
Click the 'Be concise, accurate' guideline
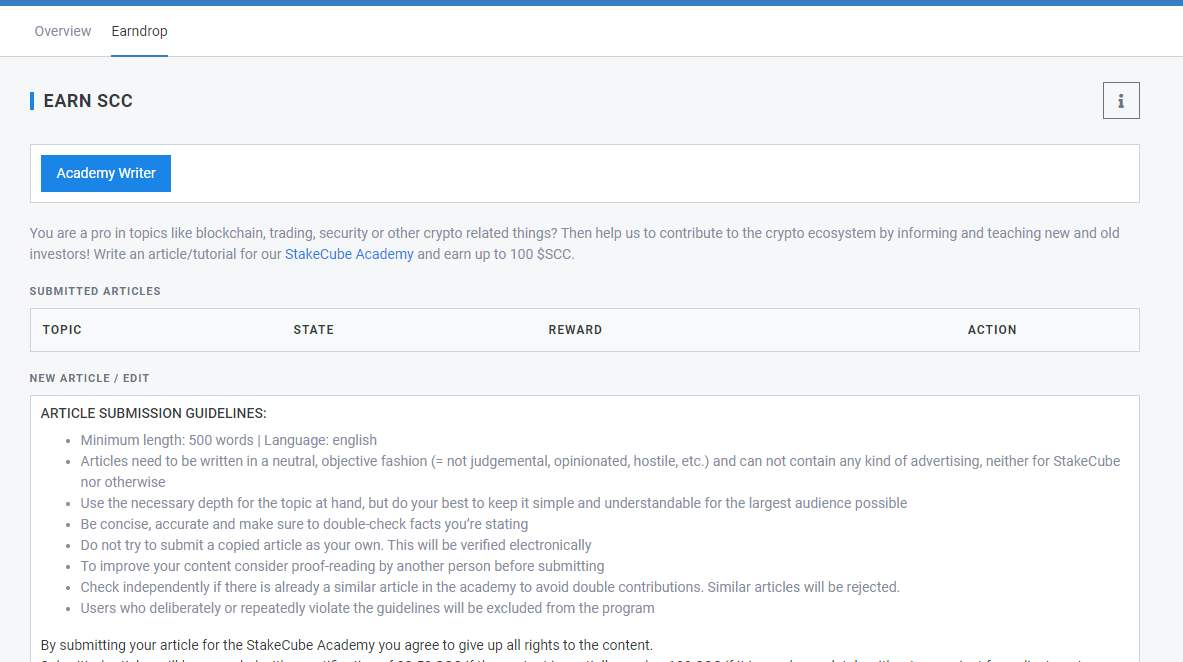point(304,524)
